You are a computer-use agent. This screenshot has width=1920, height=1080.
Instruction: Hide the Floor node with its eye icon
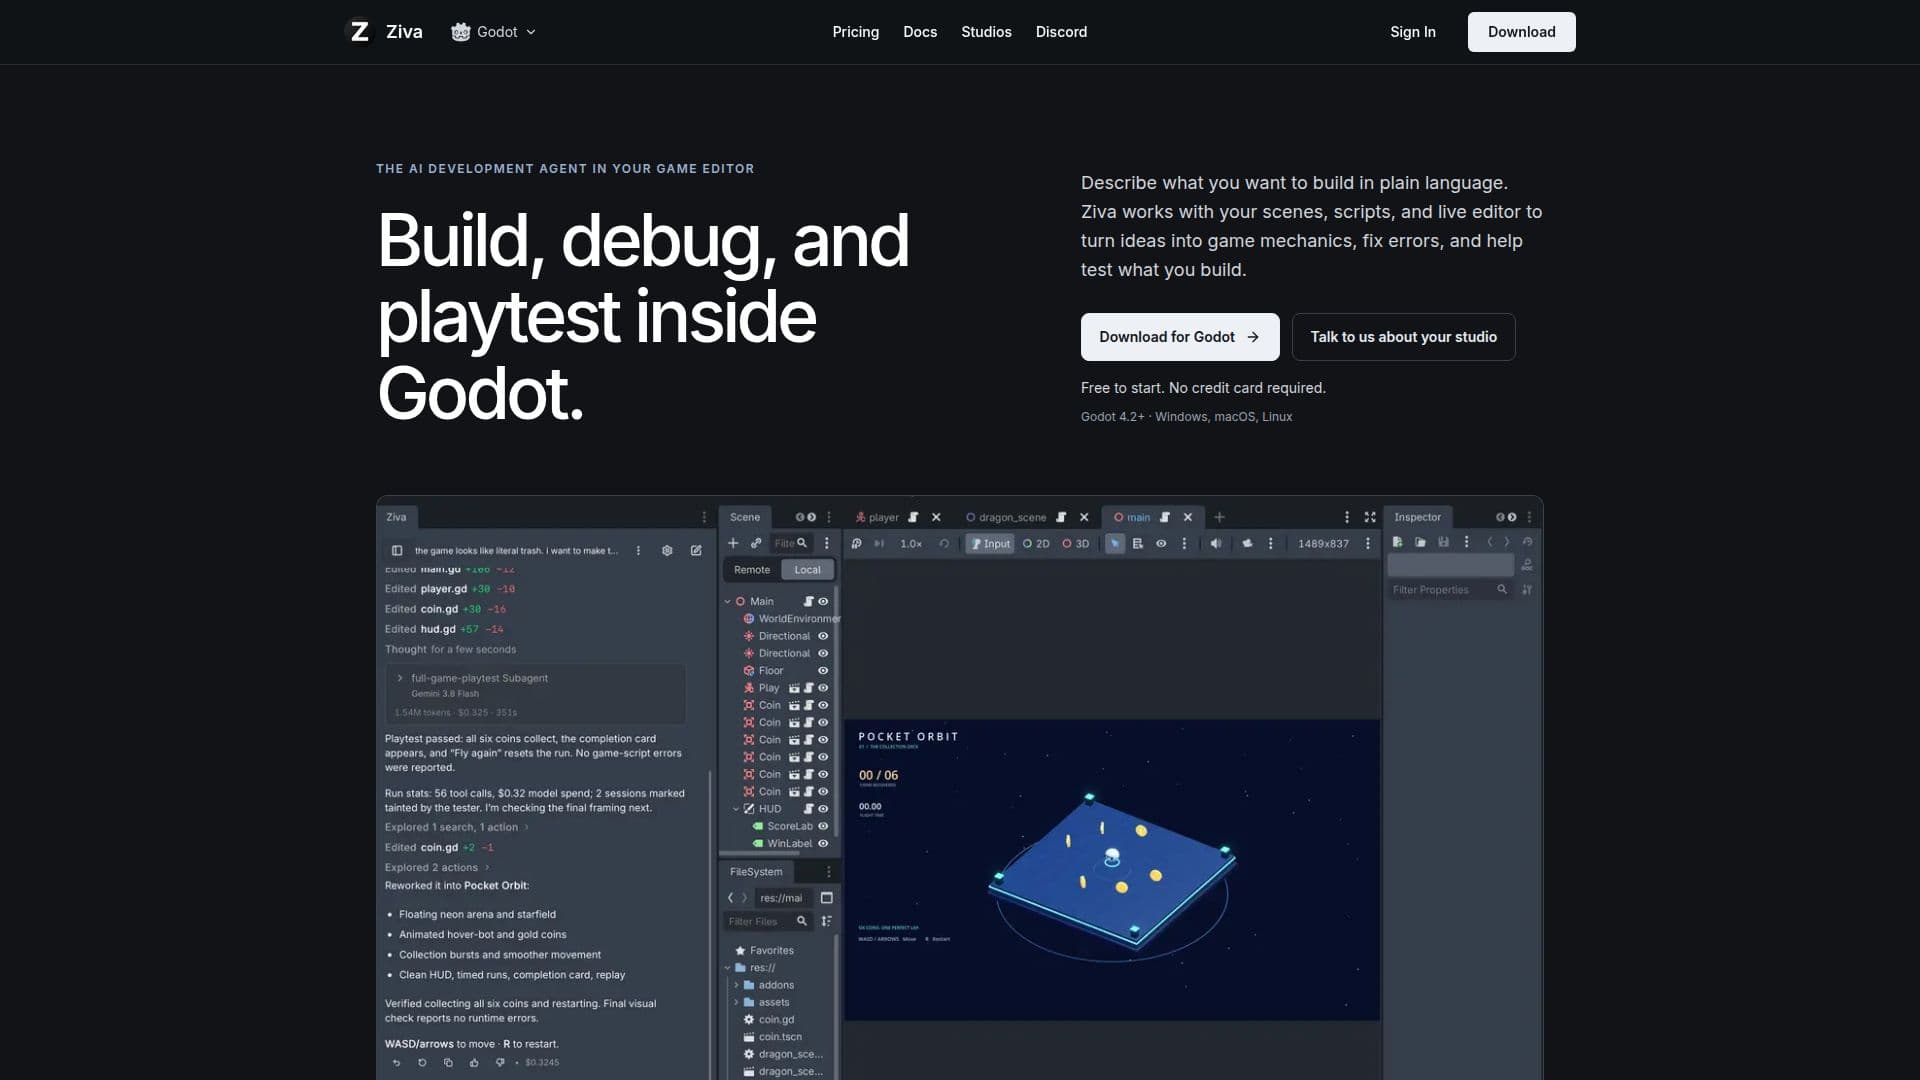click(823, 671)
